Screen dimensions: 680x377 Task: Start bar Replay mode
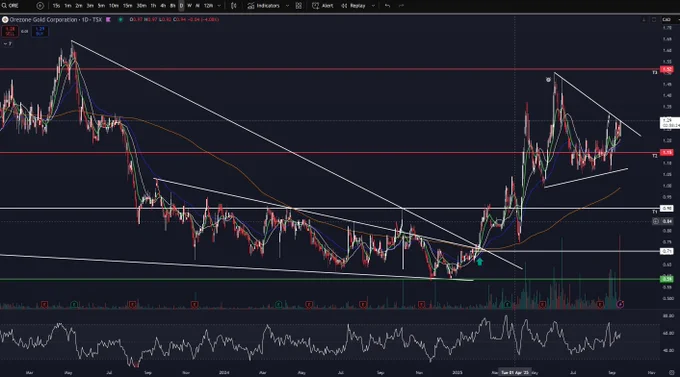pos(353,6)
